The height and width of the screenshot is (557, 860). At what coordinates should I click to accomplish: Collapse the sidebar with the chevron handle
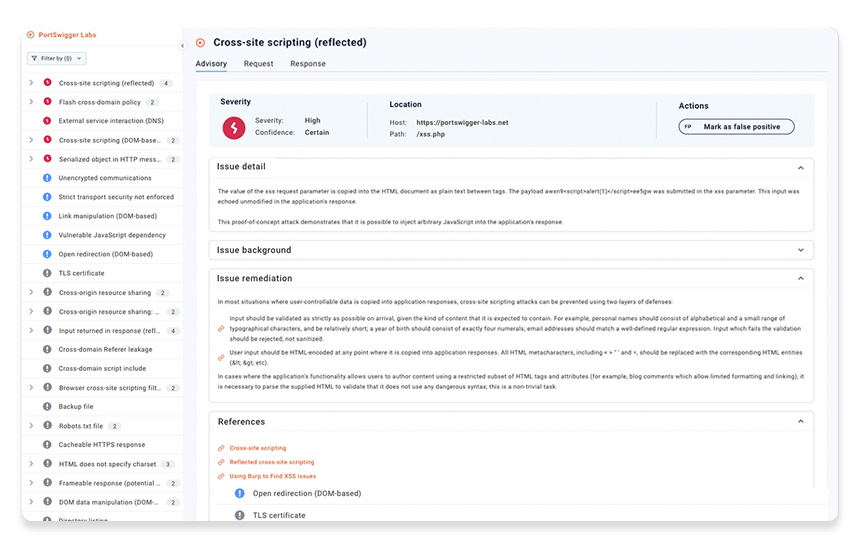182,46
